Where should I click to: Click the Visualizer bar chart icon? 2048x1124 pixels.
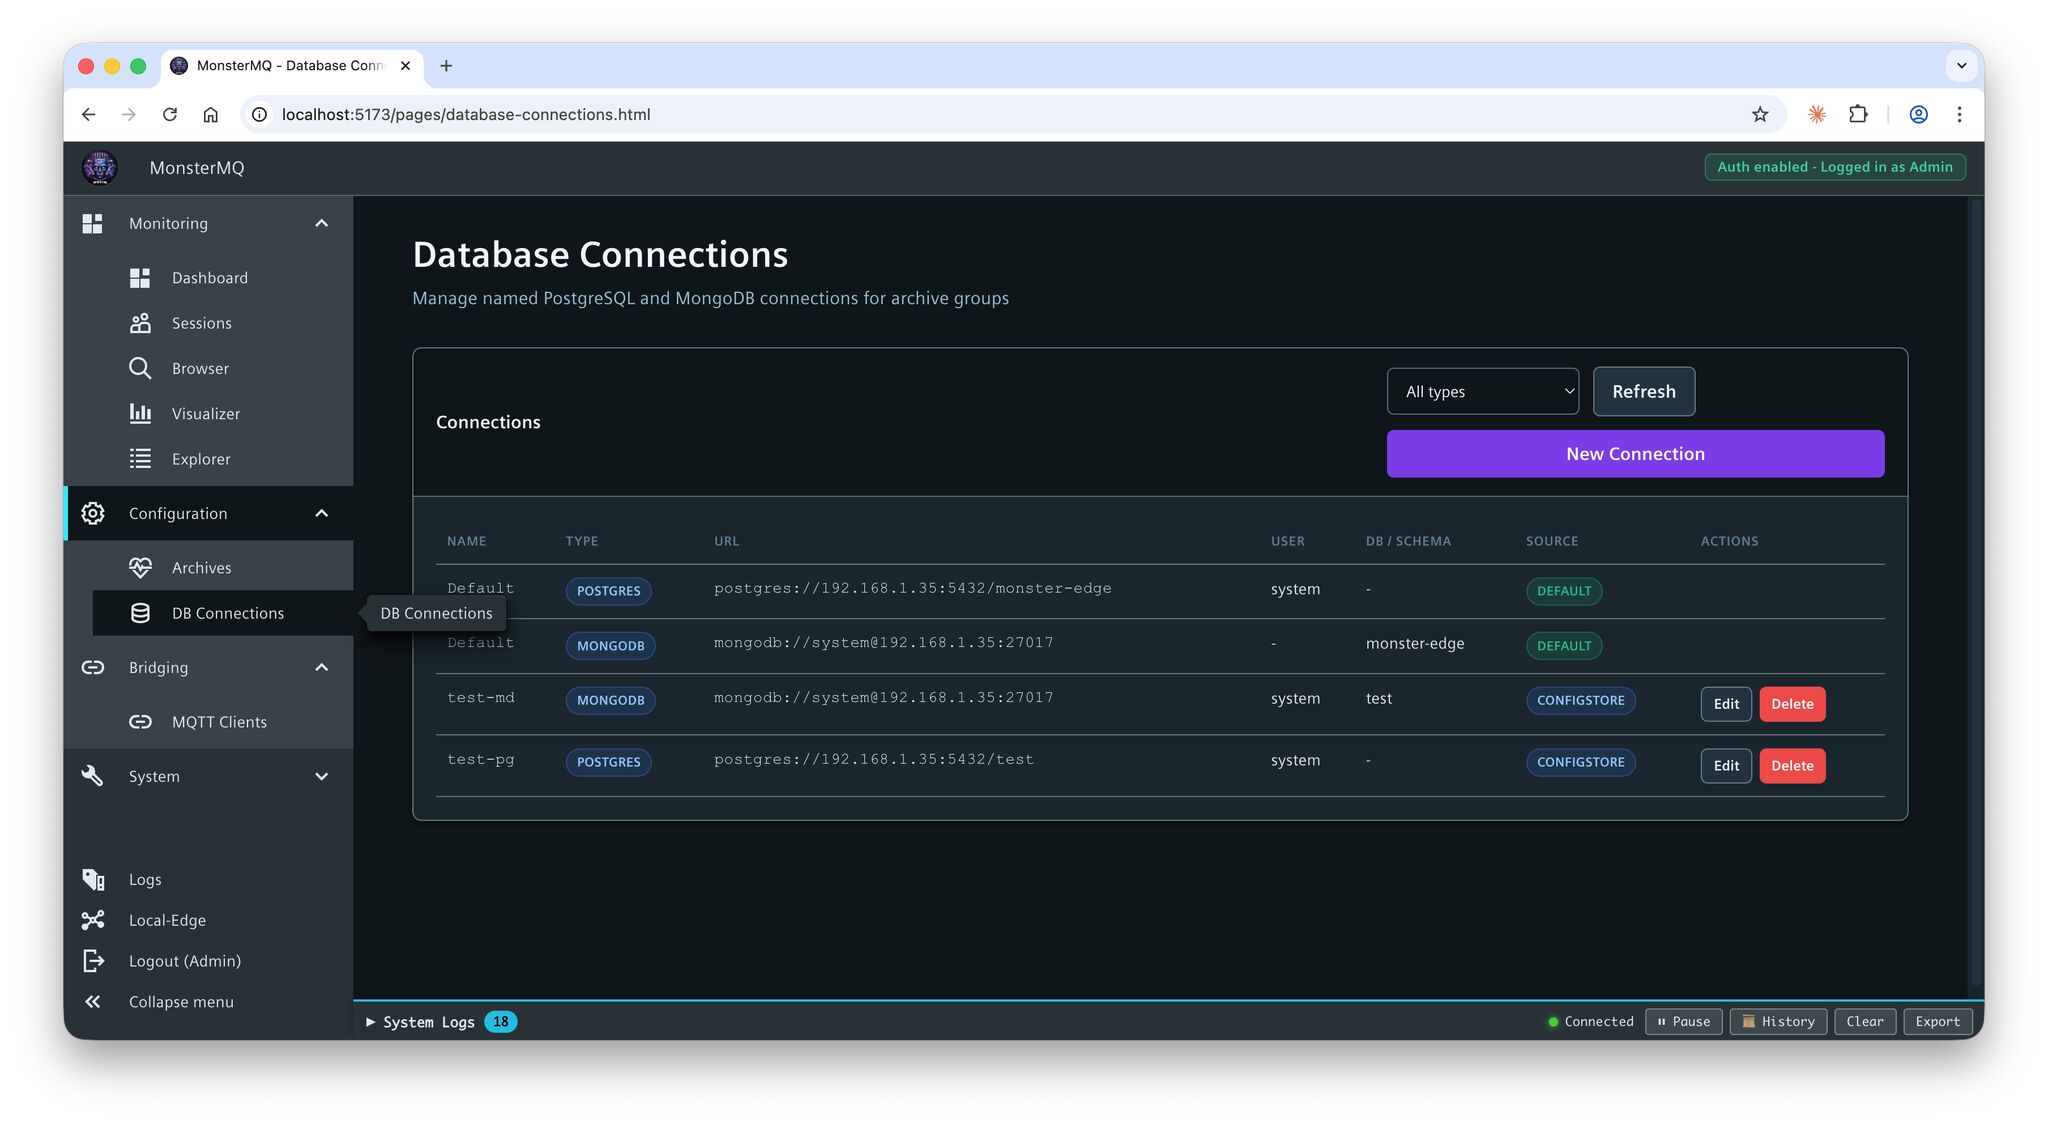(140, 413)
